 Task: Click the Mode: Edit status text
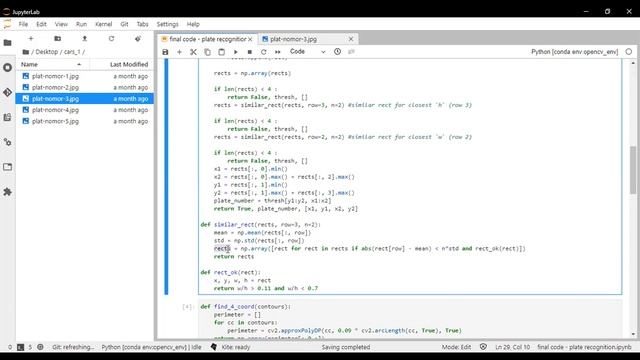[x=456, y=347]
